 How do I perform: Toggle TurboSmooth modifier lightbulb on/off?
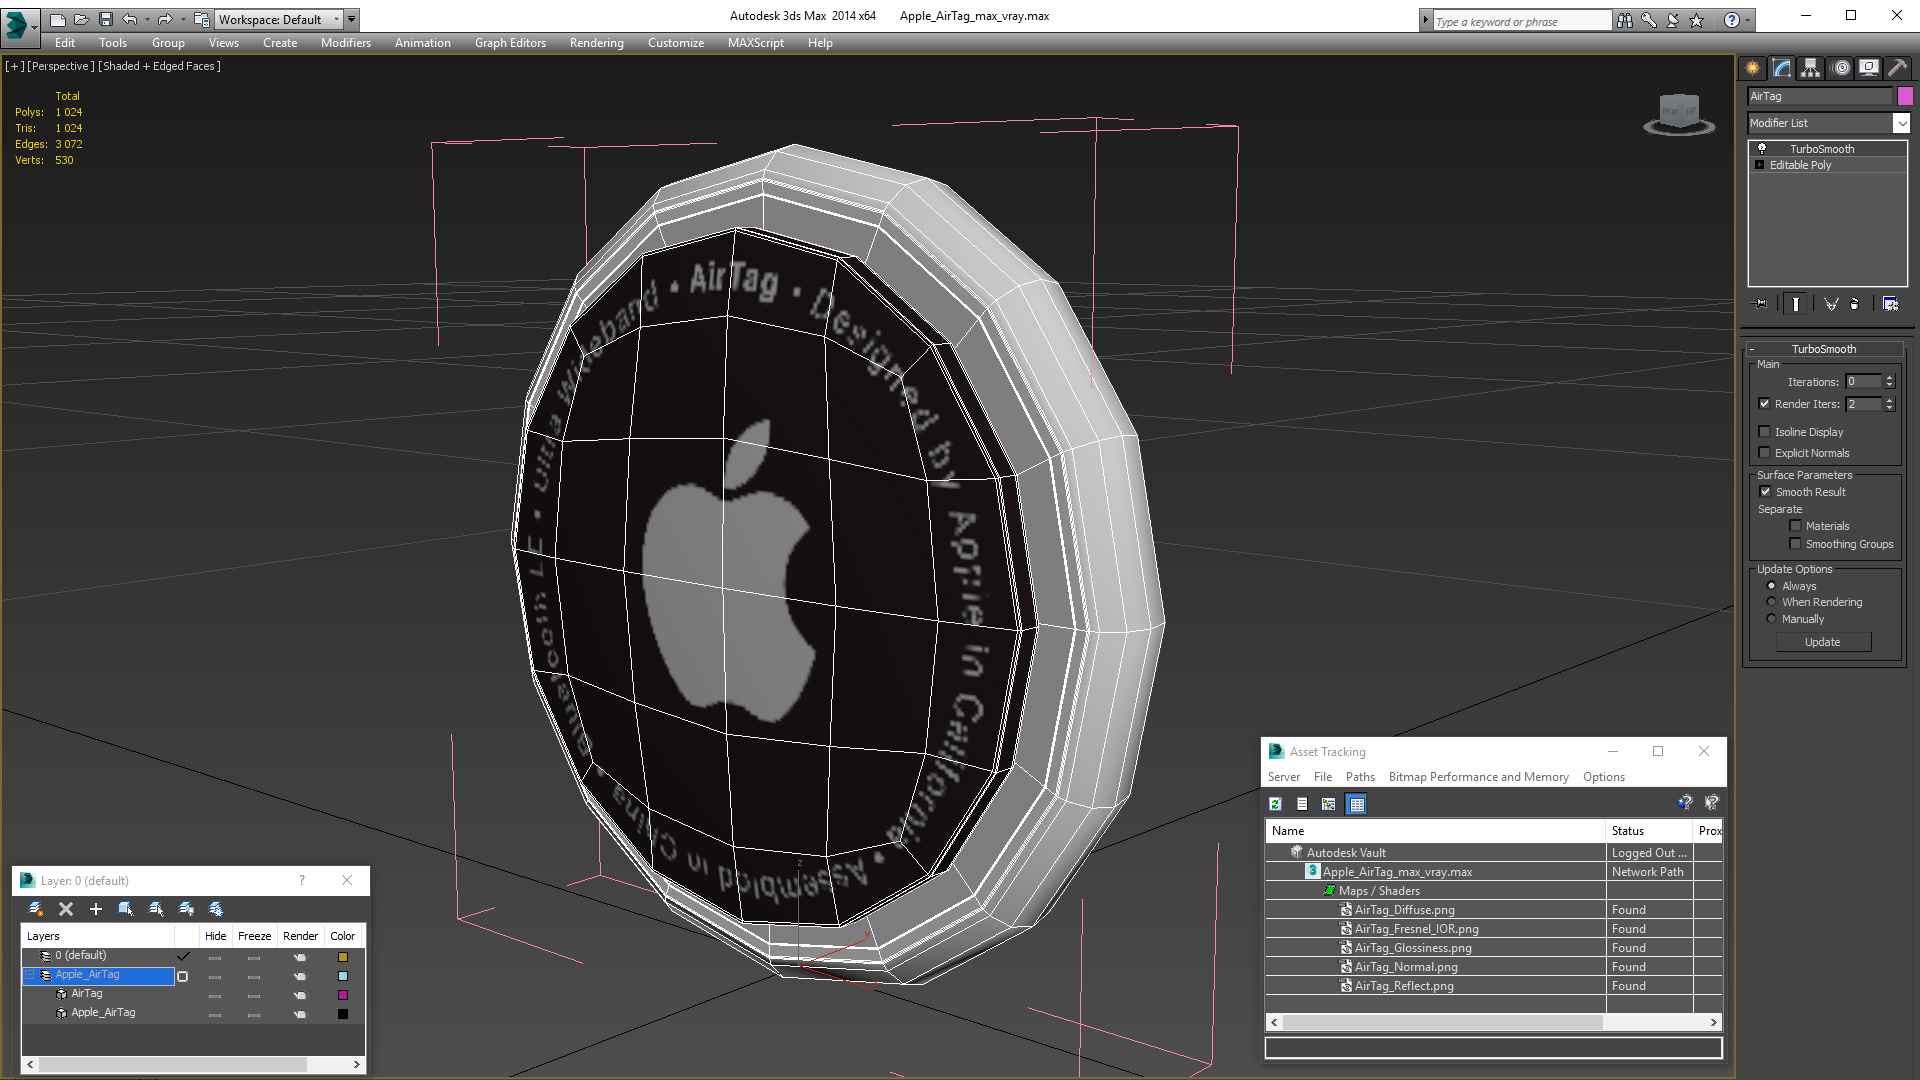1762,148
